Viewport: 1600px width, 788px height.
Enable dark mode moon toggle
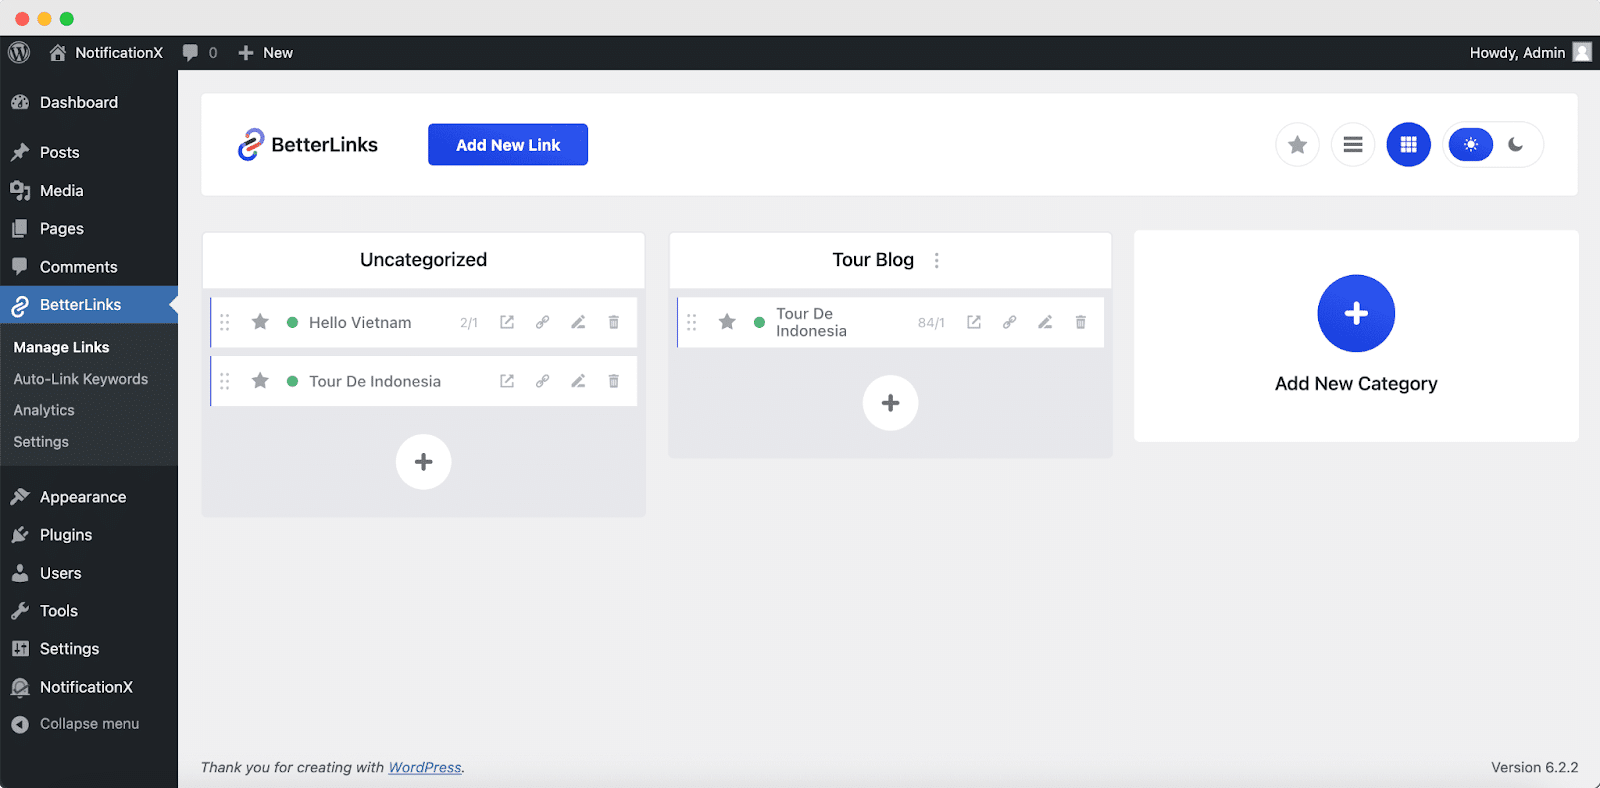[x=1516, y=145]
